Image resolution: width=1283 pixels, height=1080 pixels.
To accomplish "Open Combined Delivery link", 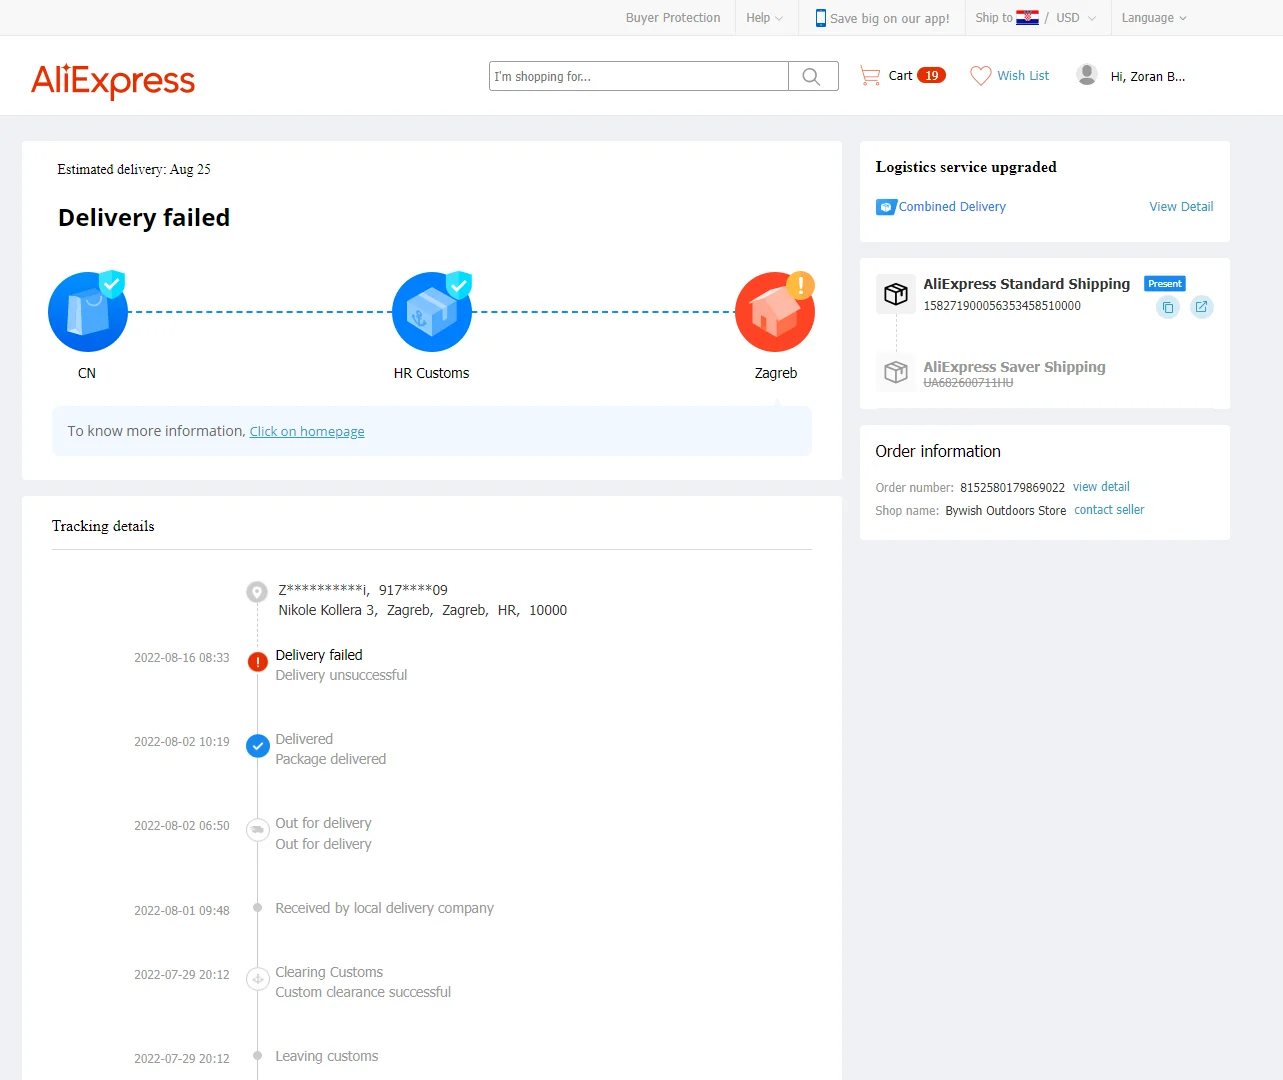I will 952,207.
